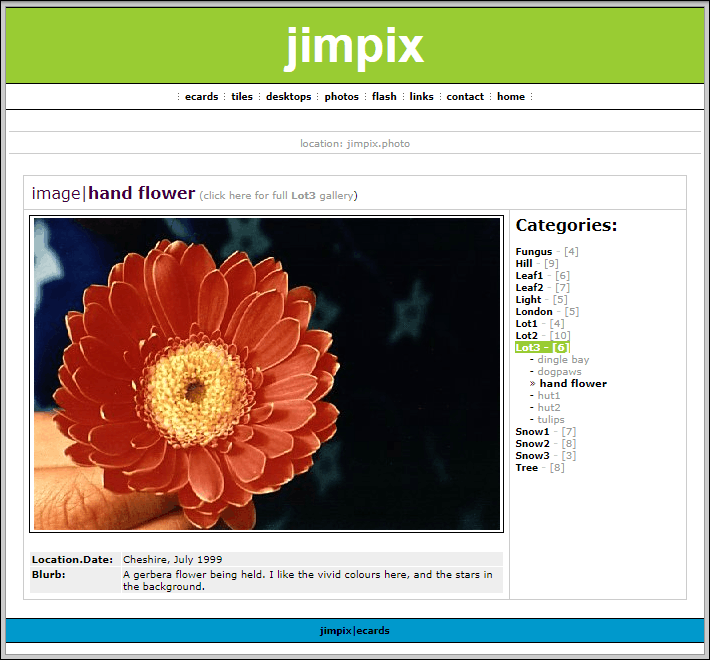Expand the Fungus category
710x660 pixels.
tap(533, 252)
